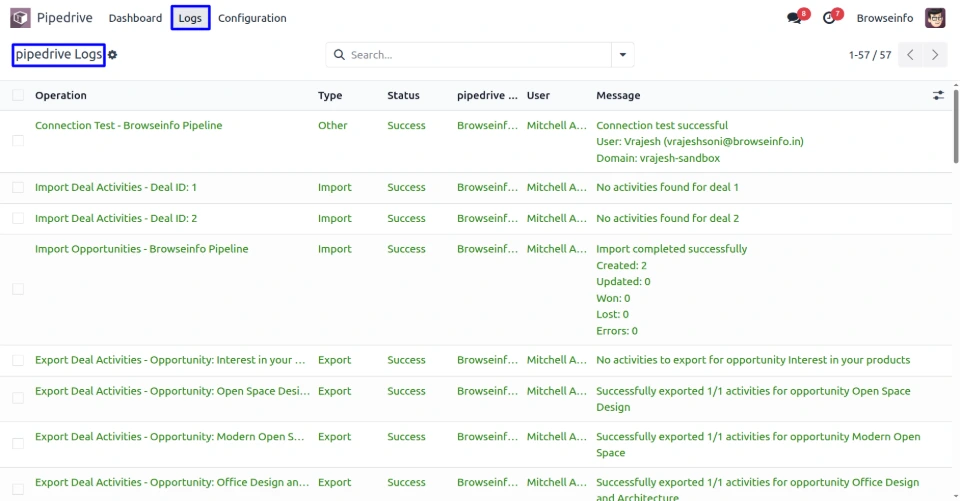Open the Configuration menu
Image resolution: width=960 pixels, height=501 pixels.
click(x=252, y=18)
